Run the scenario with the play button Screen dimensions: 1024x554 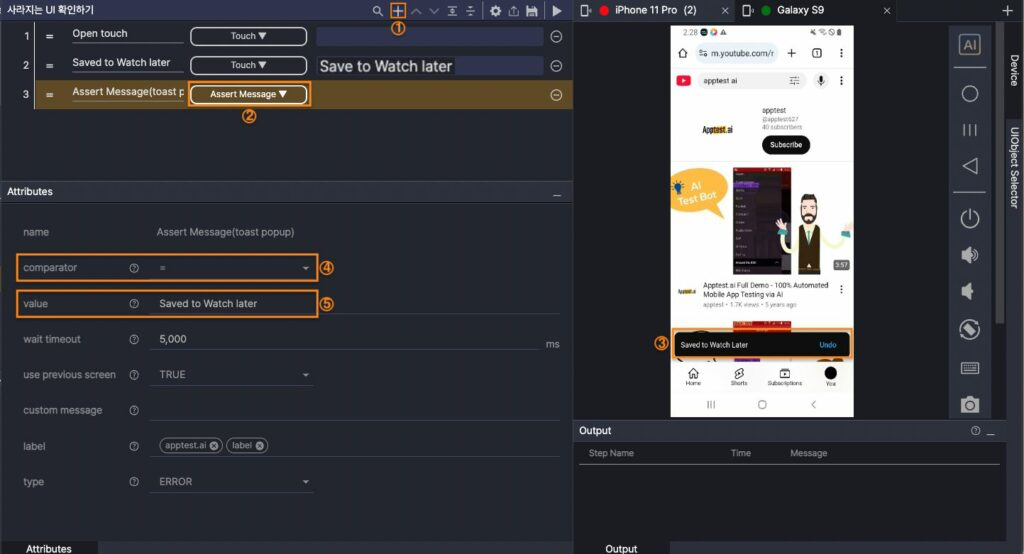tap(557, 11)
